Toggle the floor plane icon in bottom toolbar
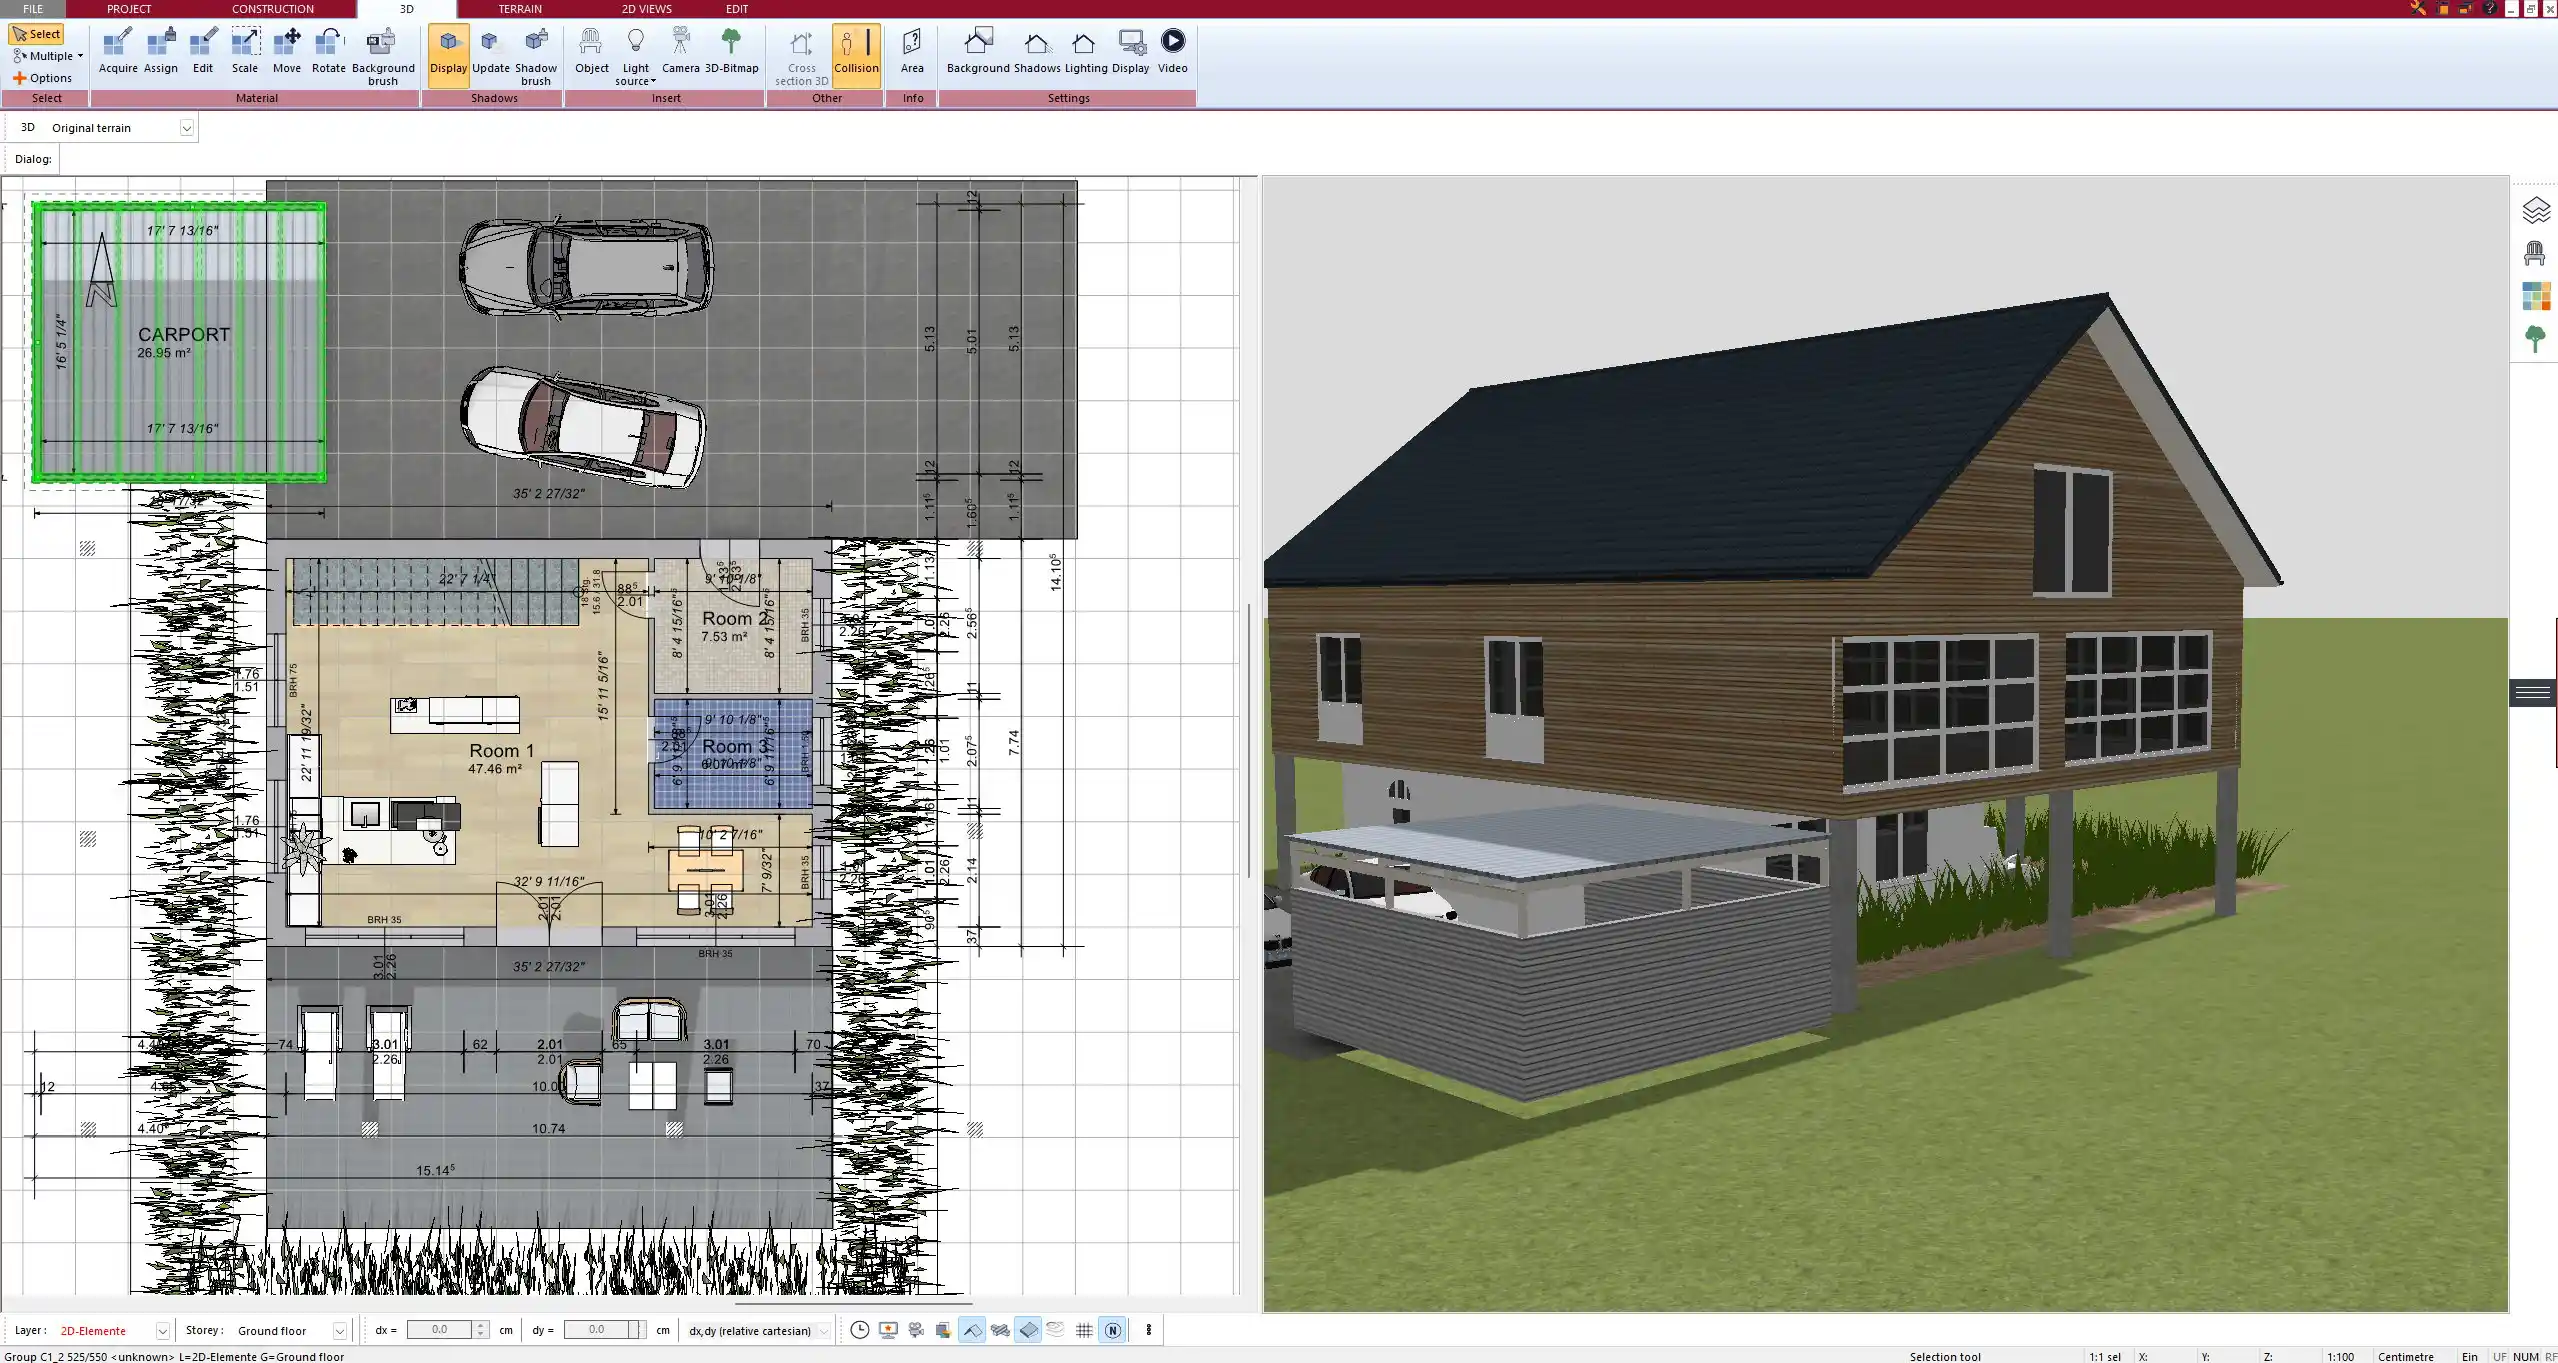 1028,1330
